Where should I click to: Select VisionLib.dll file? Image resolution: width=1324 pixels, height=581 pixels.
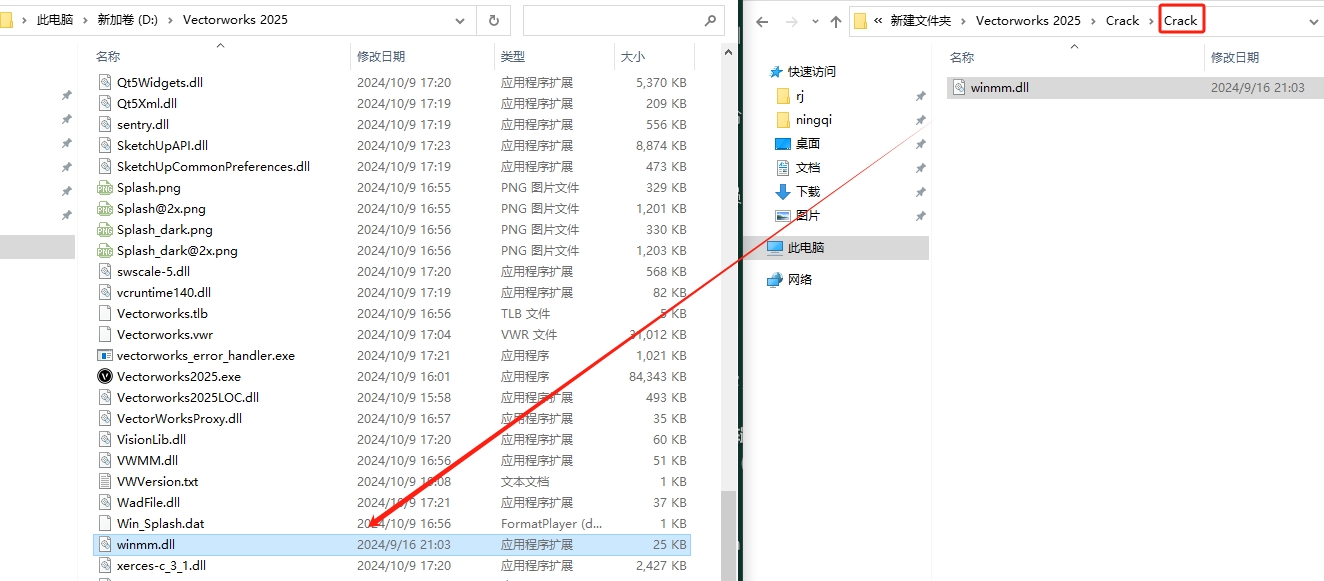tap(151, 439)
